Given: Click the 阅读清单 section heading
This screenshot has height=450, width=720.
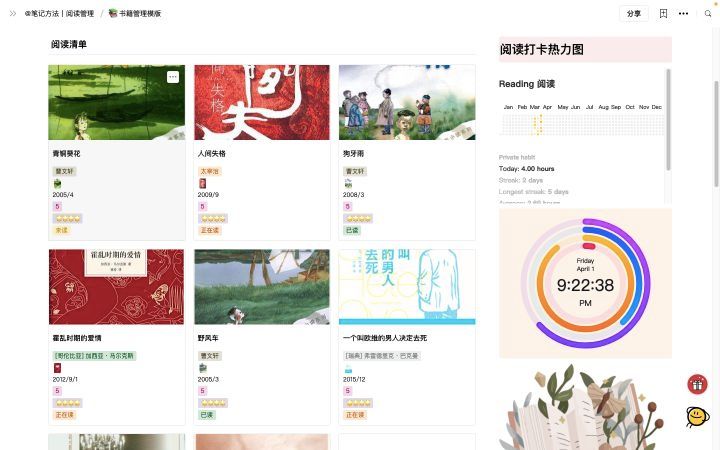Looking at the screenshot, I should 69,44.
